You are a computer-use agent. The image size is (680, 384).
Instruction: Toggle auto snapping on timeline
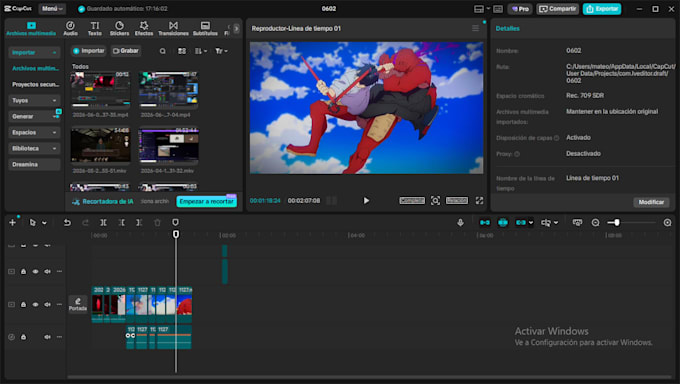click(x=503, y=223)
